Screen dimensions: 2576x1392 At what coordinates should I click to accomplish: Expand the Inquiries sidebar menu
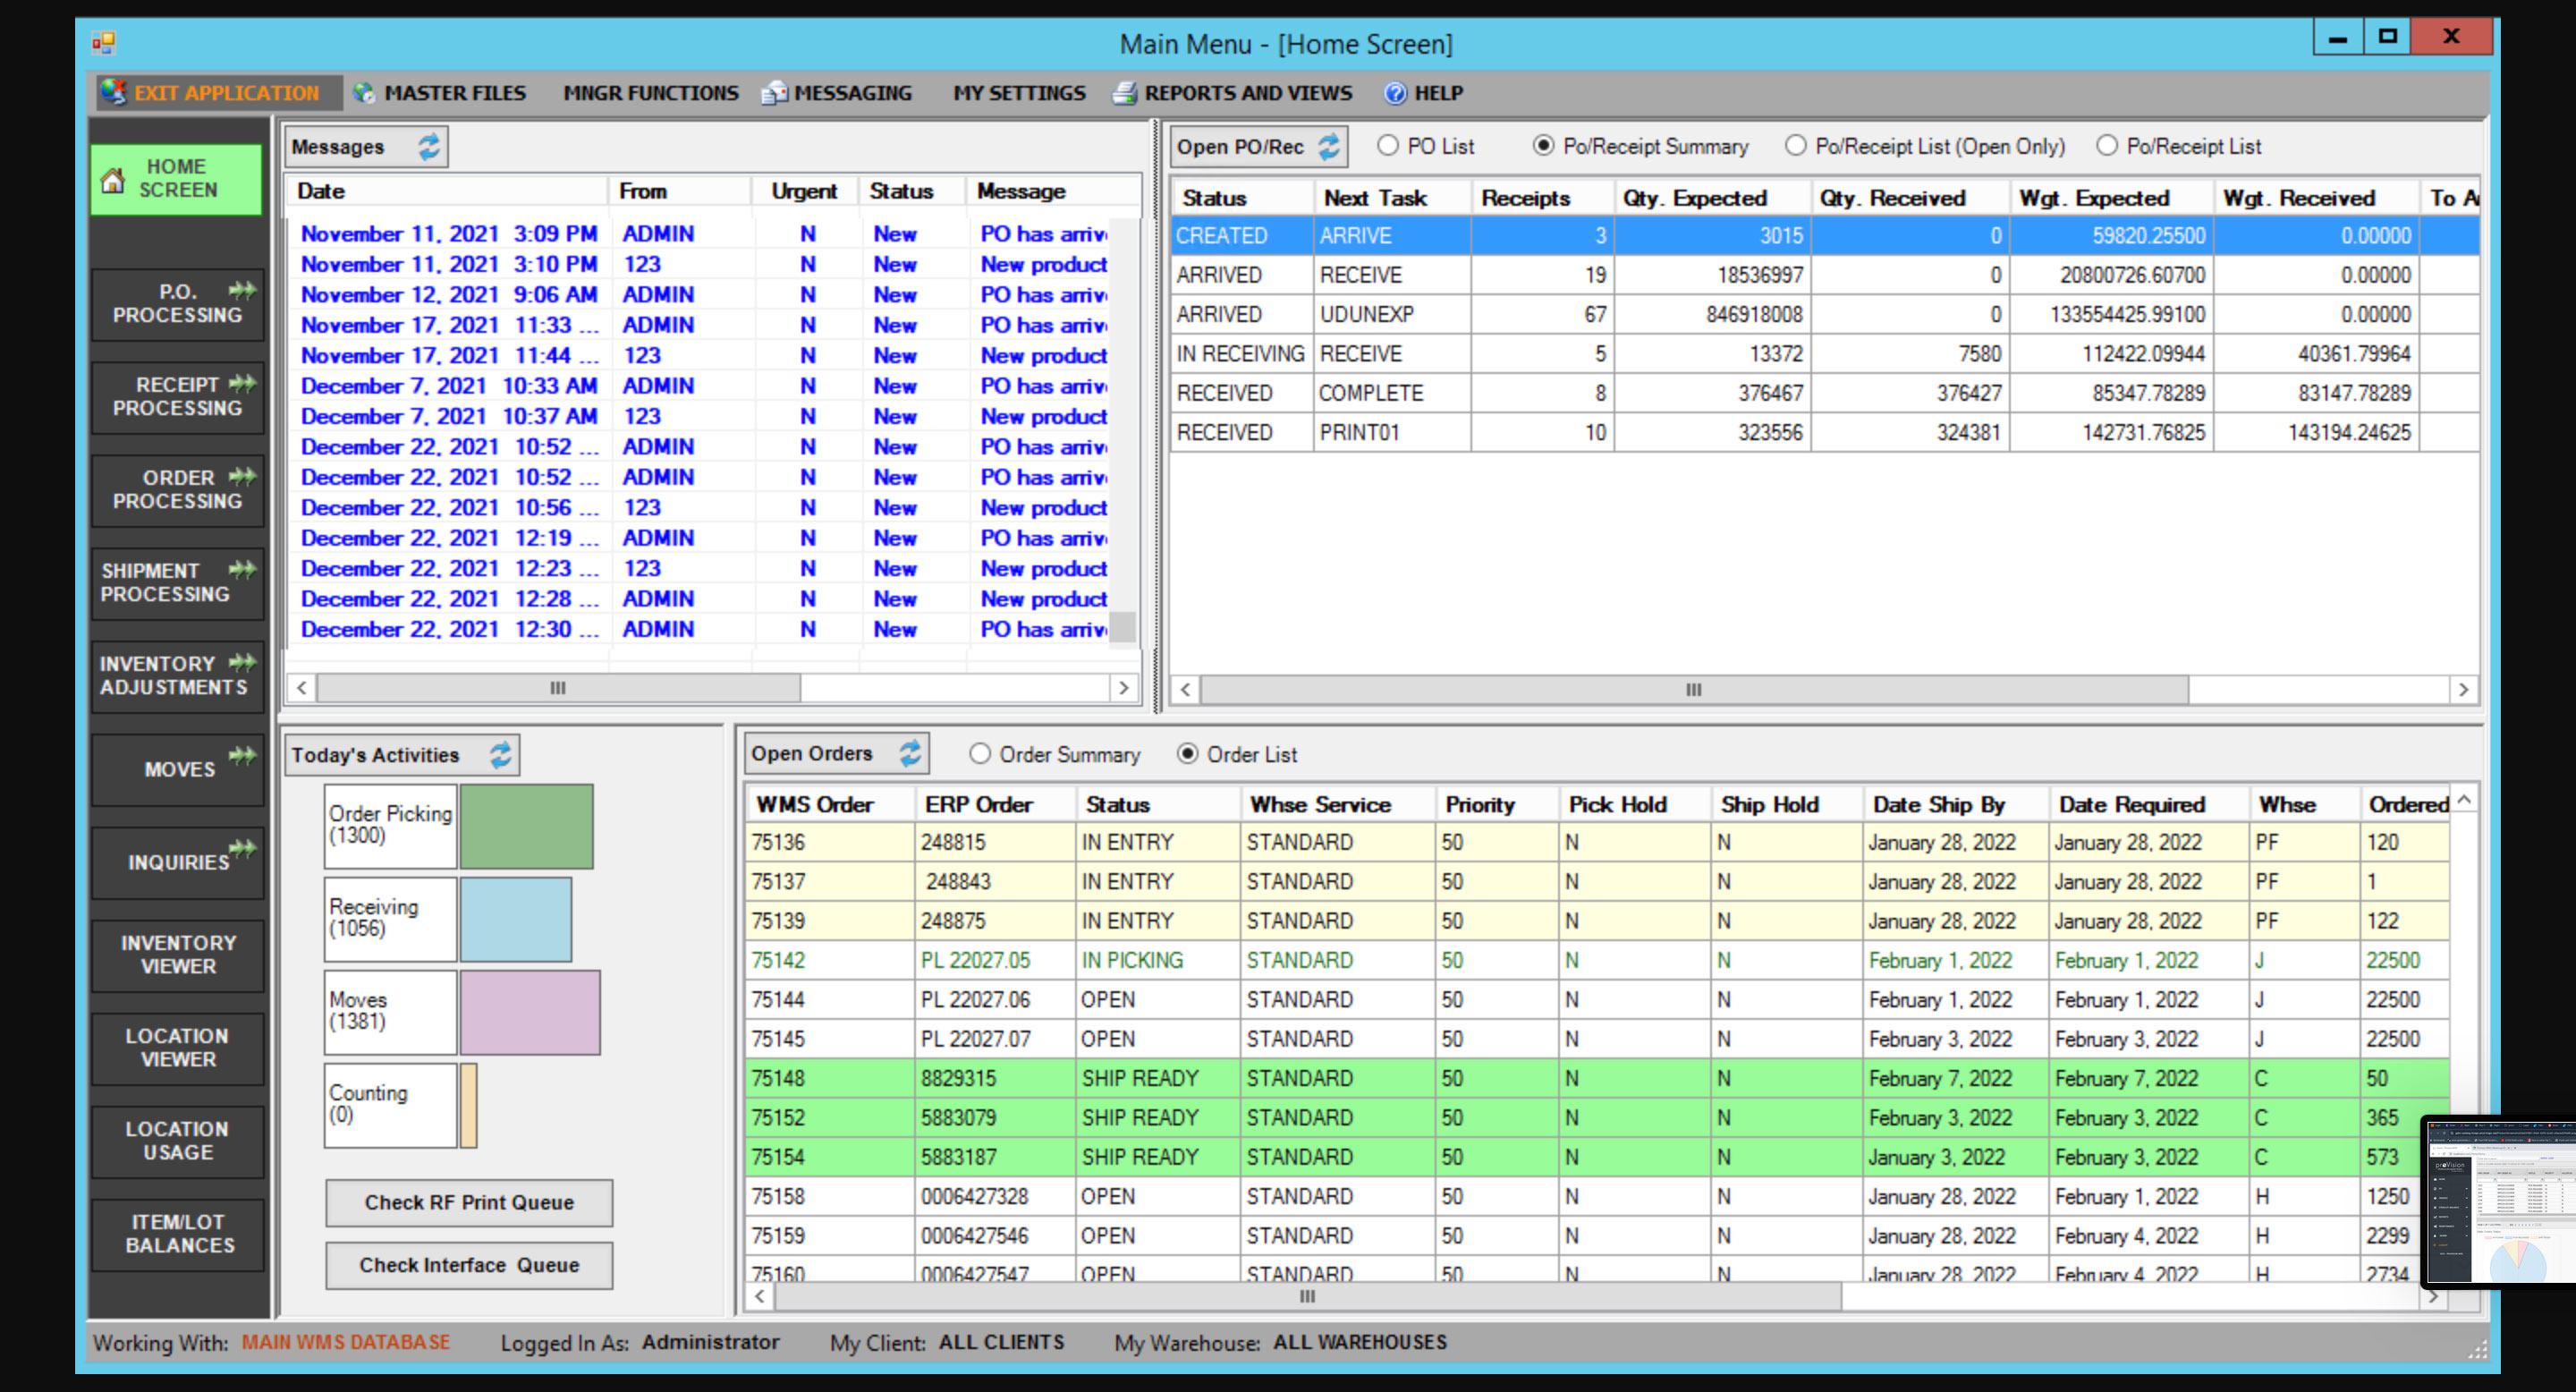tap(178, 861)
